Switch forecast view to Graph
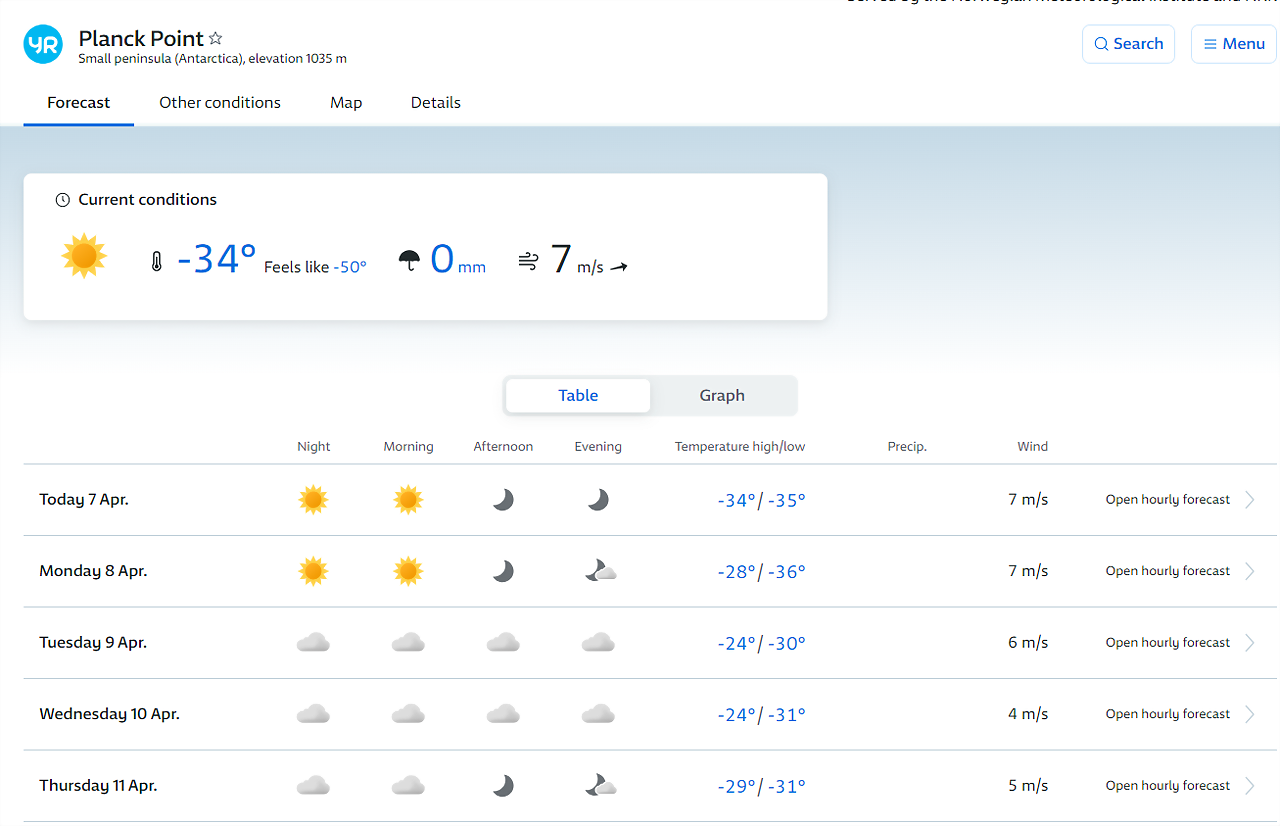 [x=722, y=395]
